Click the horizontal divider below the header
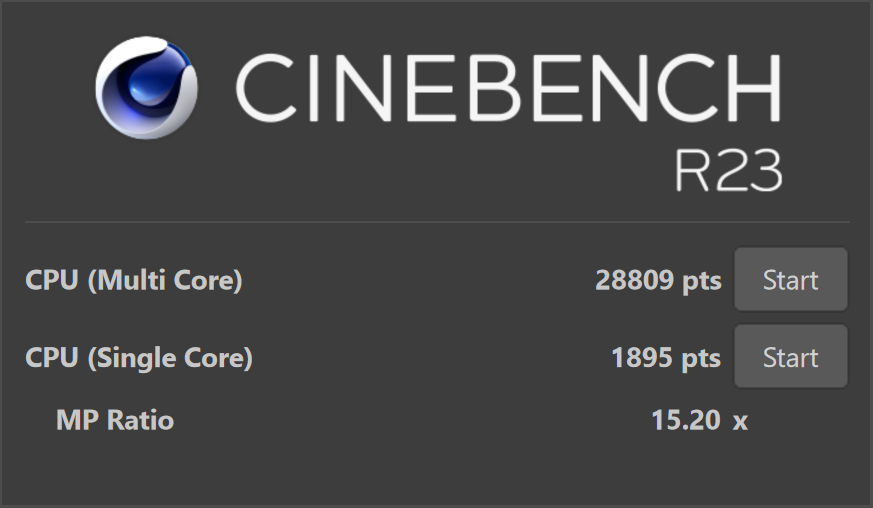Viewport: 873px width, 508px height. click(437, 221)
